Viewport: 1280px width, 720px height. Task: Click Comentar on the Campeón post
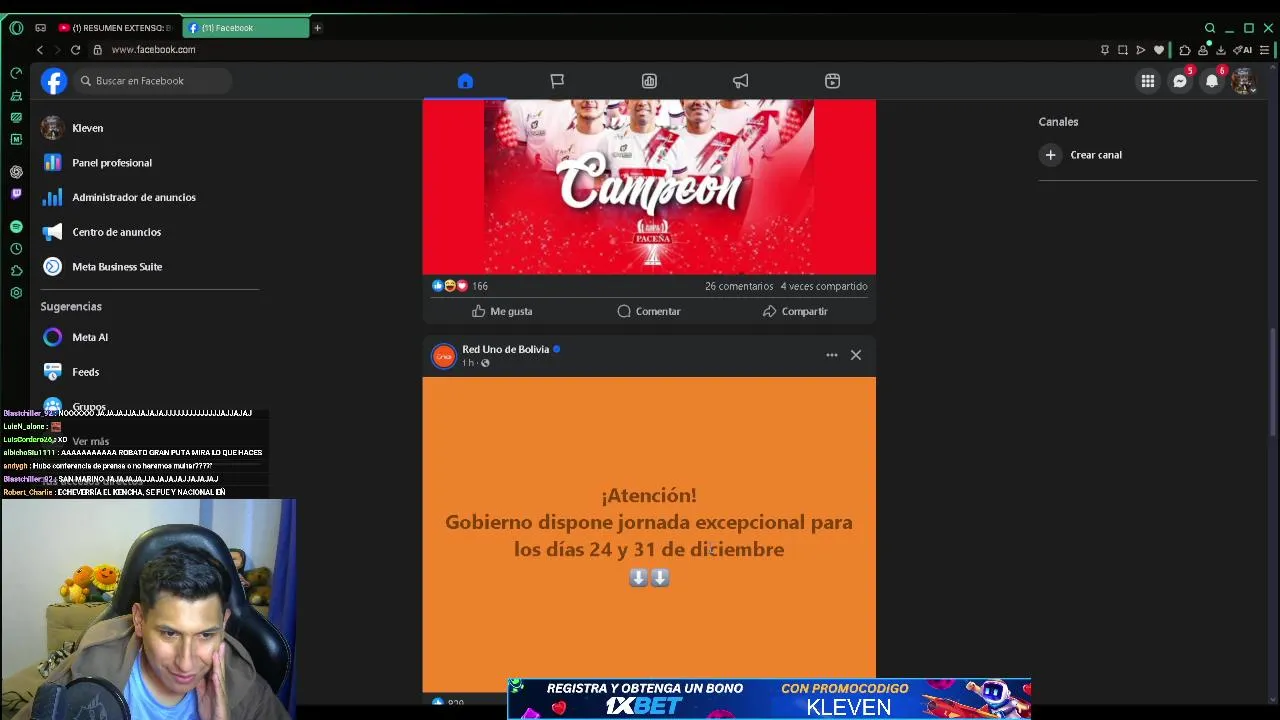[x=649, y=311]
